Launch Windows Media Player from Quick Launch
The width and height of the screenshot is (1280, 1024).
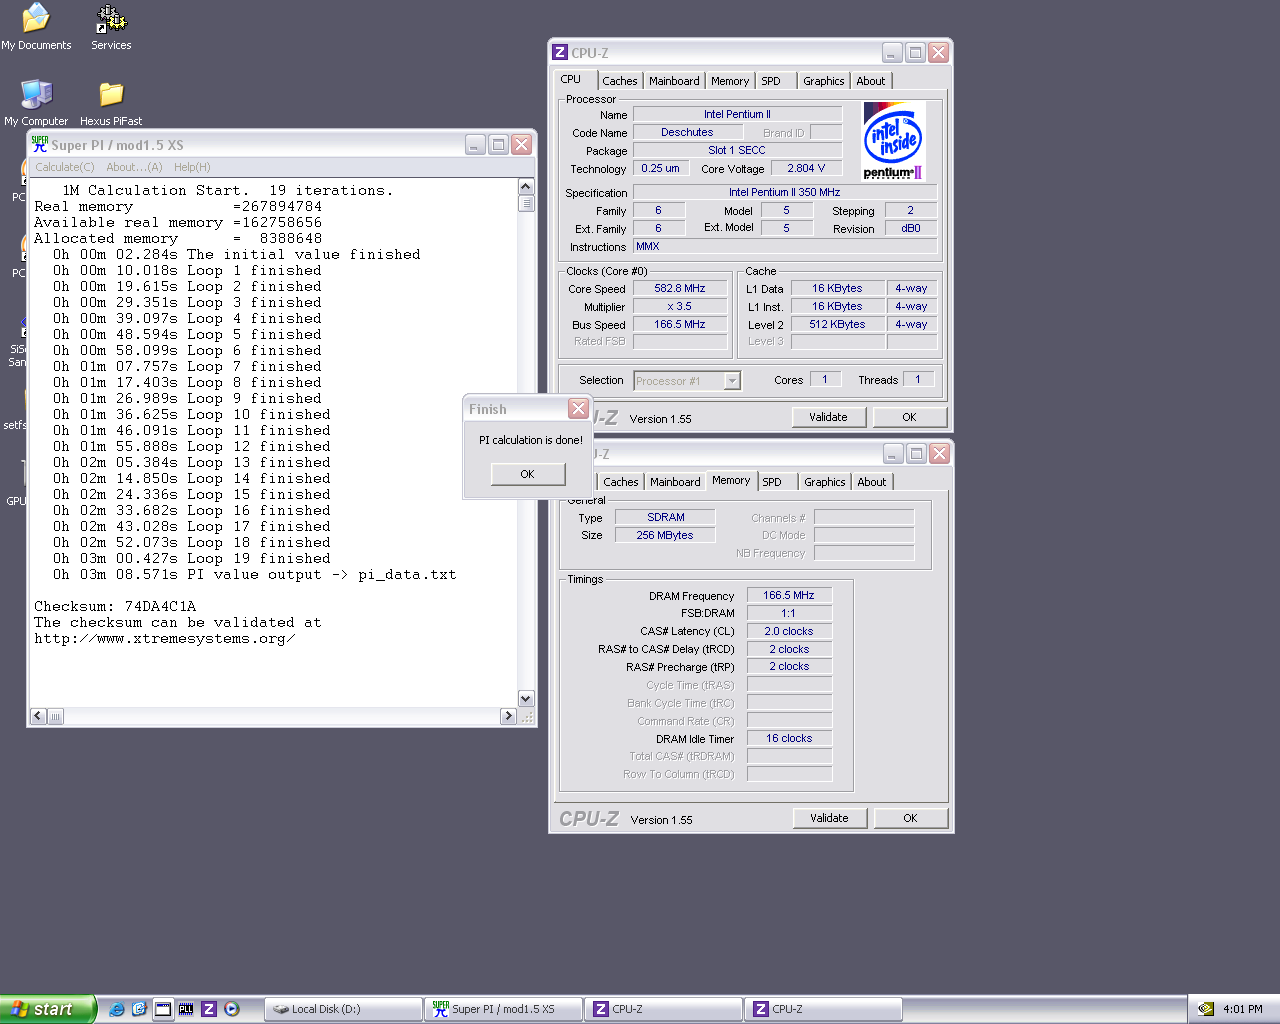click(x=232, y=1009)
